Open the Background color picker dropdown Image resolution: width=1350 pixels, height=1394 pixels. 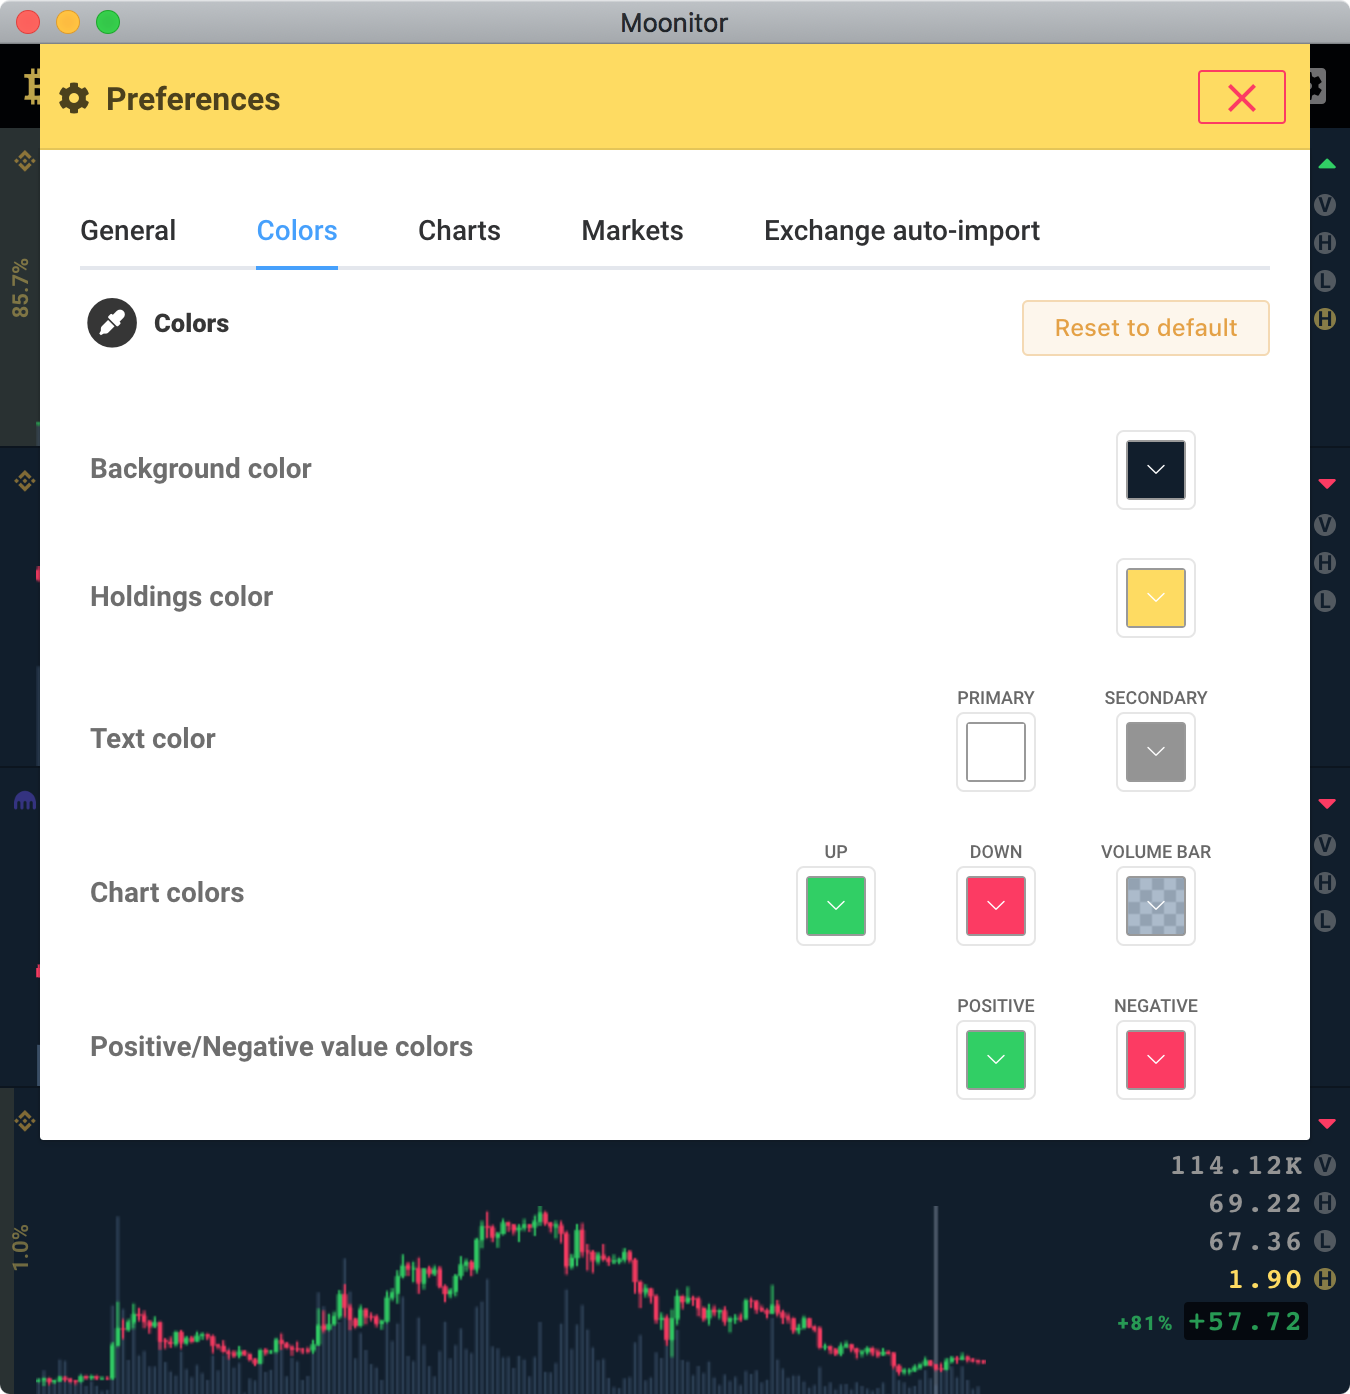click(1155, 470)
